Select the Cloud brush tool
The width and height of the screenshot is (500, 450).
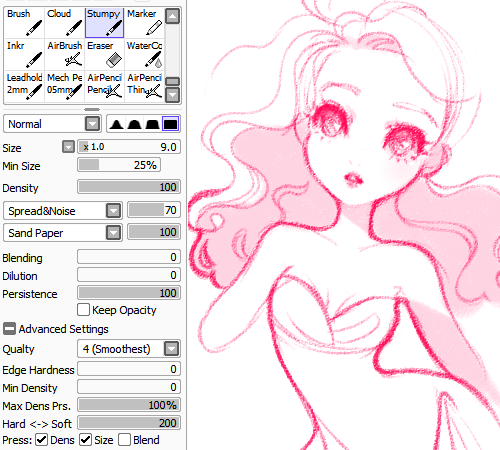pyautogui.click(x=64, y=23)
